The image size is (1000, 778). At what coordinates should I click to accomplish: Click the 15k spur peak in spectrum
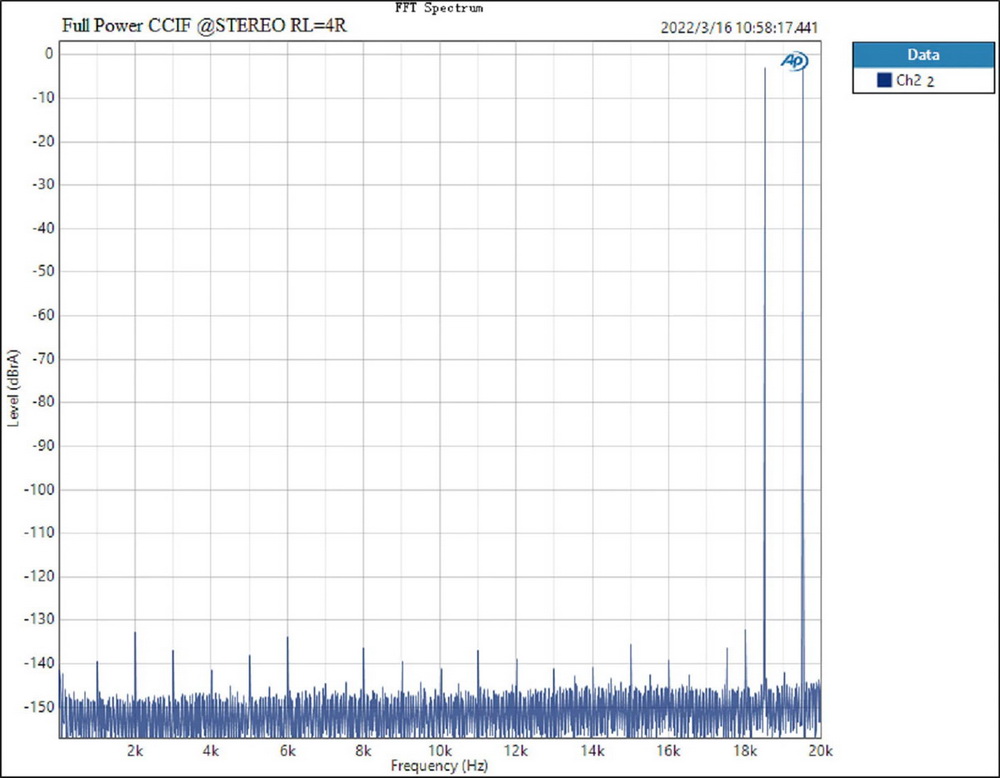click(631, 645)
